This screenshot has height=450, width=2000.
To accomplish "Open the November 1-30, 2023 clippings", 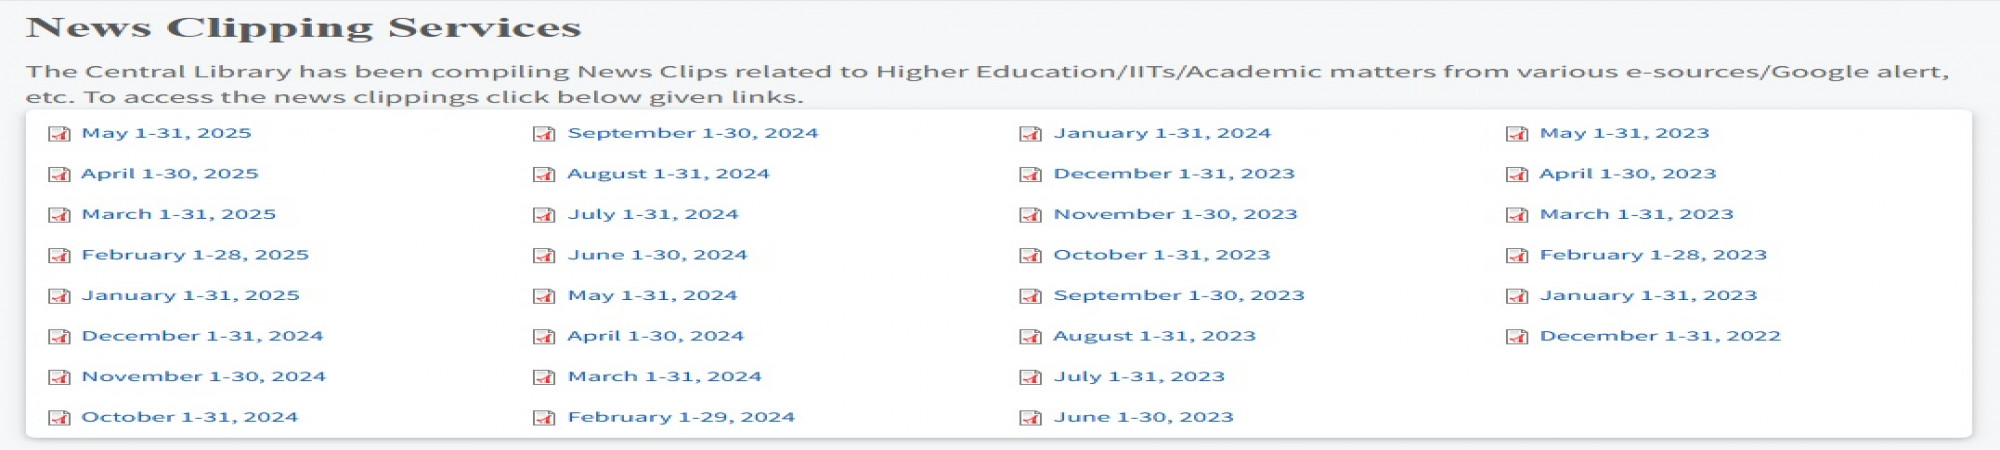I will 1176,214.
